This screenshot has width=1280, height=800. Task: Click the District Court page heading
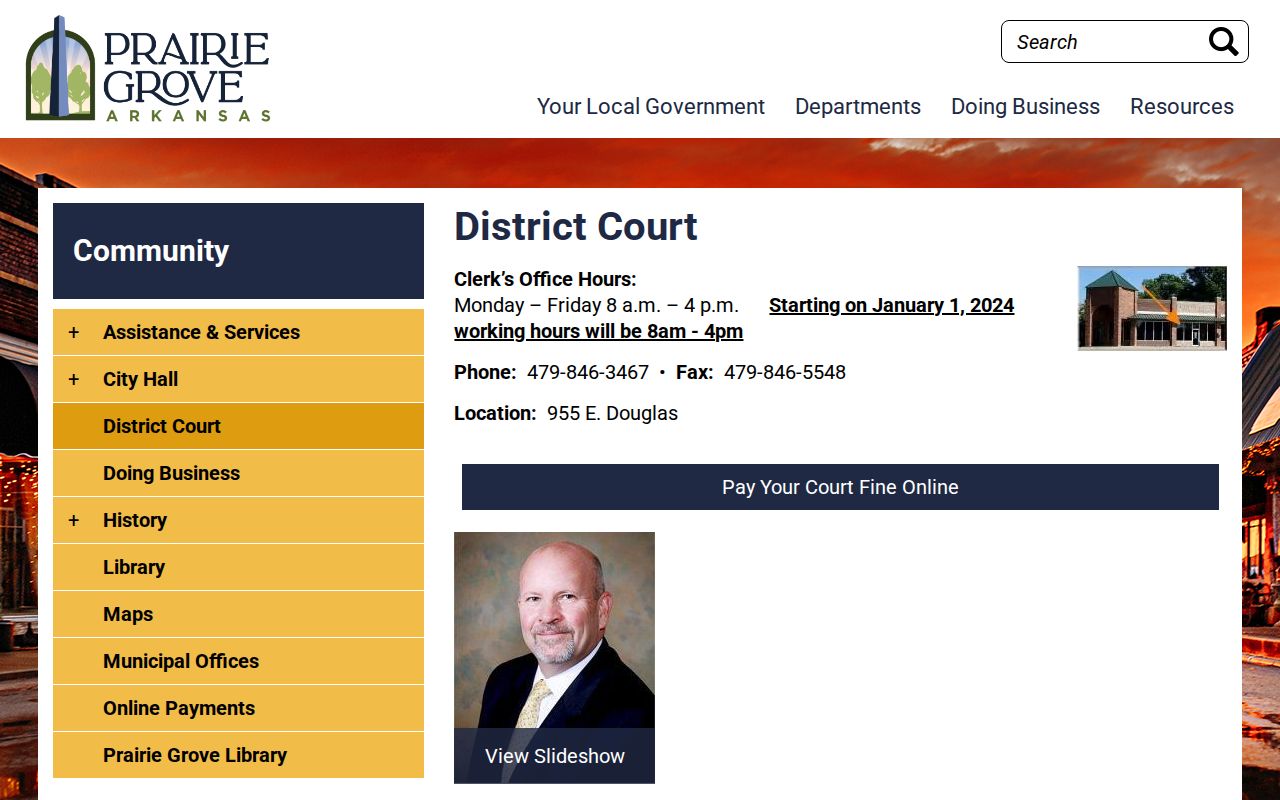(576, 227)
